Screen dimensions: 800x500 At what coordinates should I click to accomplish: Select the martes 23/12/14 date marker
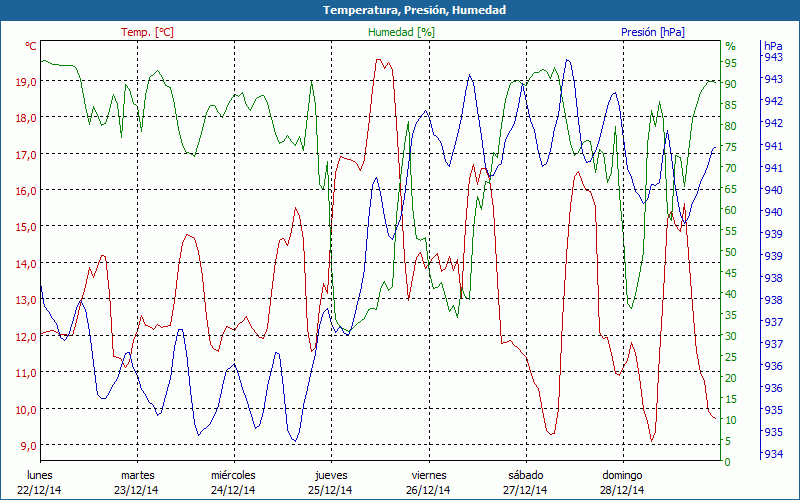pyautogui.click(x=137, y=482)
